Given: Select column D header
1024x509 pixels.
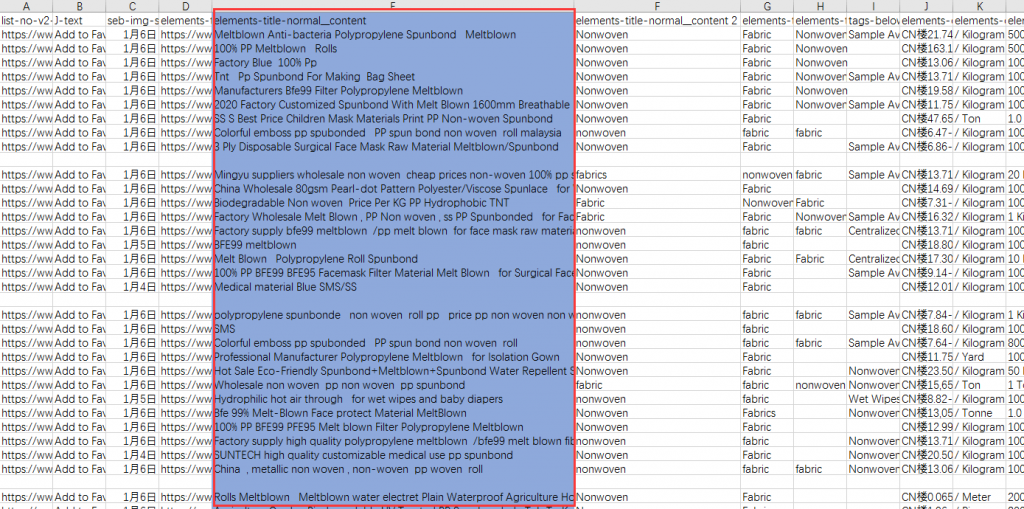Looking at the screenshot, I should pos(185,6).
